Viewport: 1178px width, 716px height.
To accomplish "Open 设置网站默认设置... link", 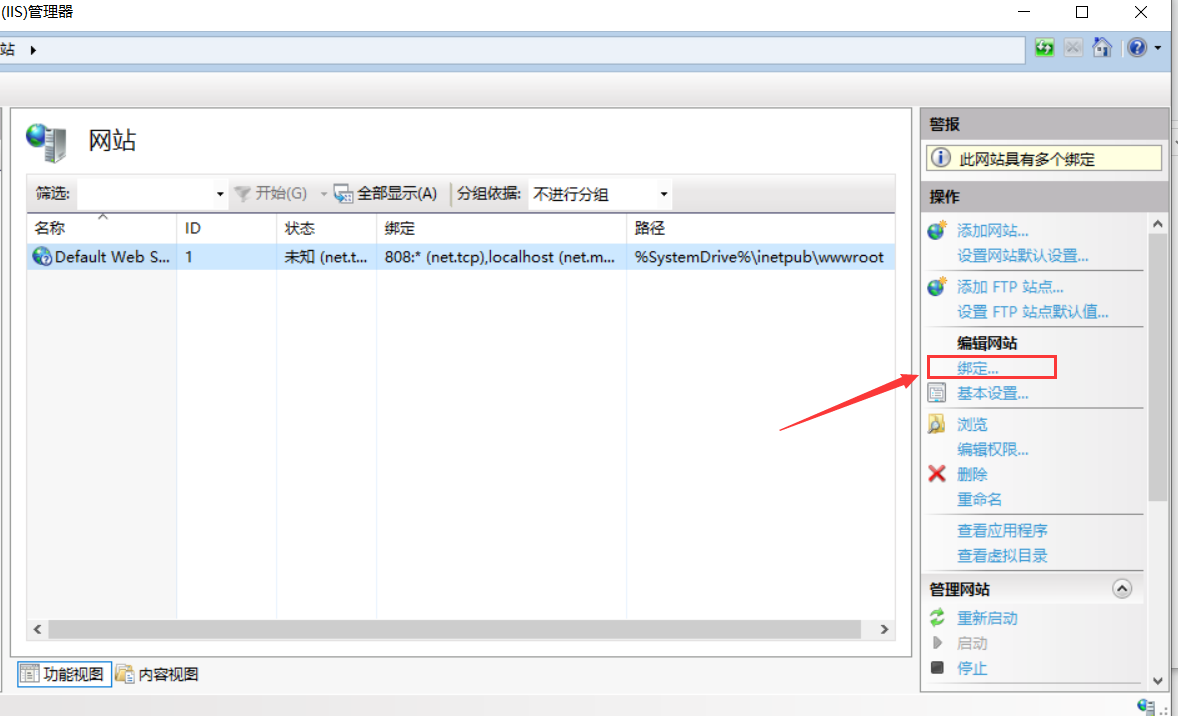I will [1022, 255].
